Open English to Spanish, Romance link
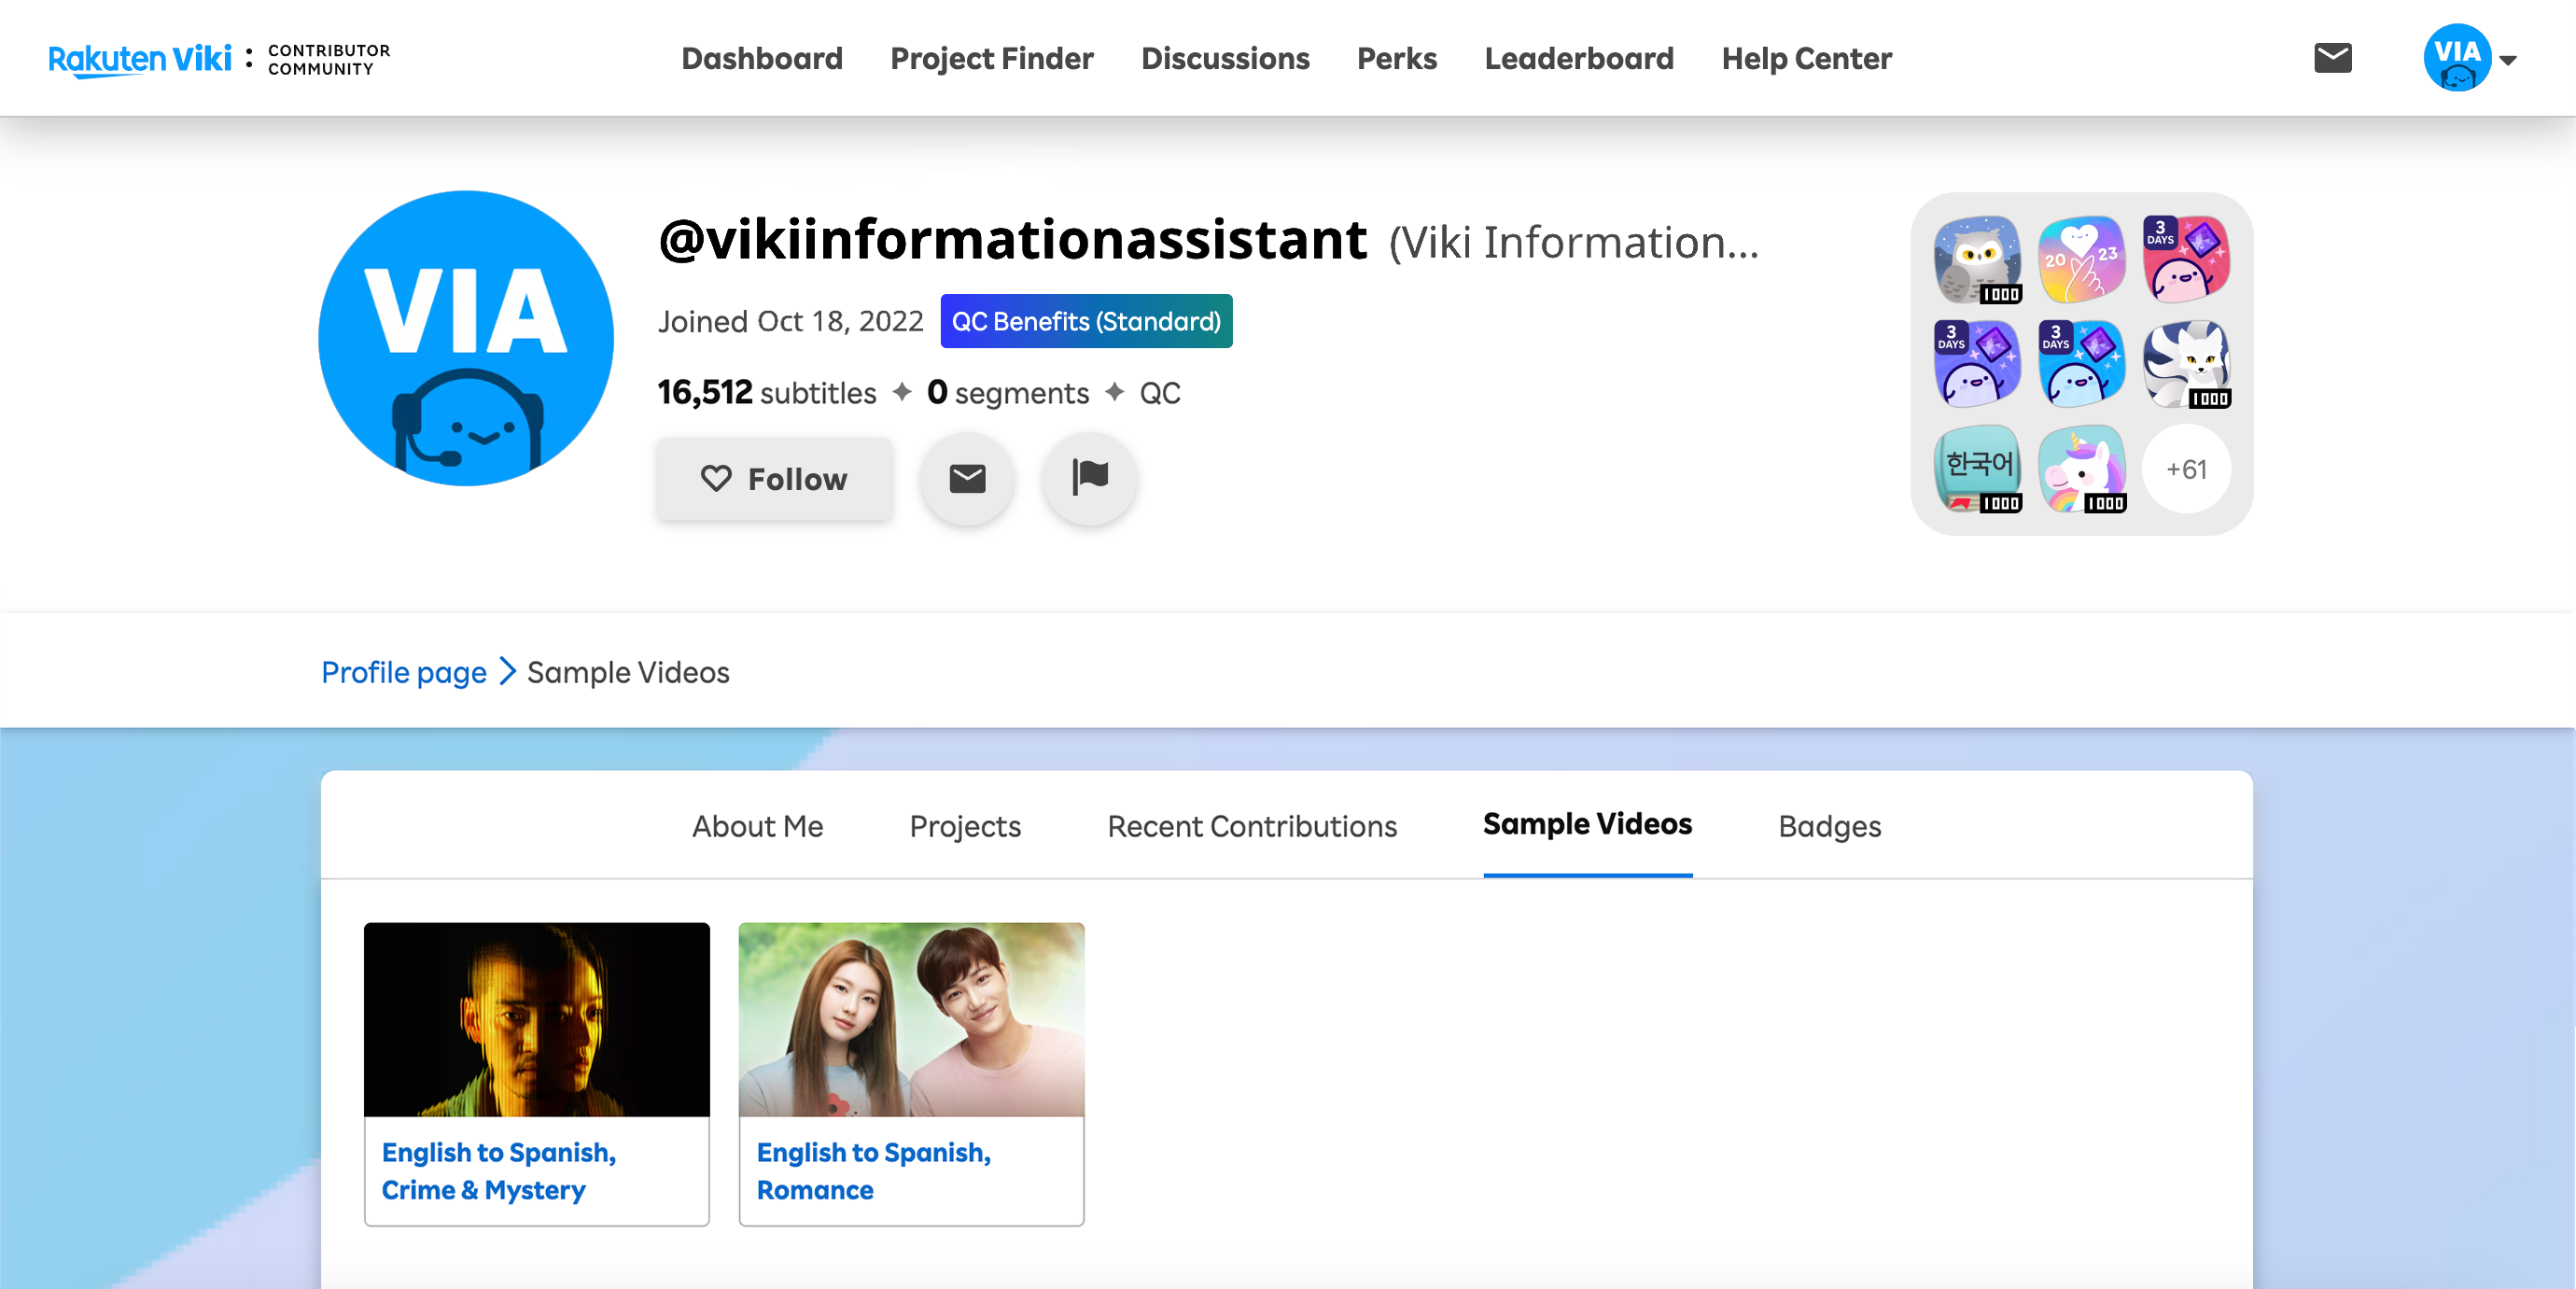The image size is (2576, 1289). [873, 1171]
